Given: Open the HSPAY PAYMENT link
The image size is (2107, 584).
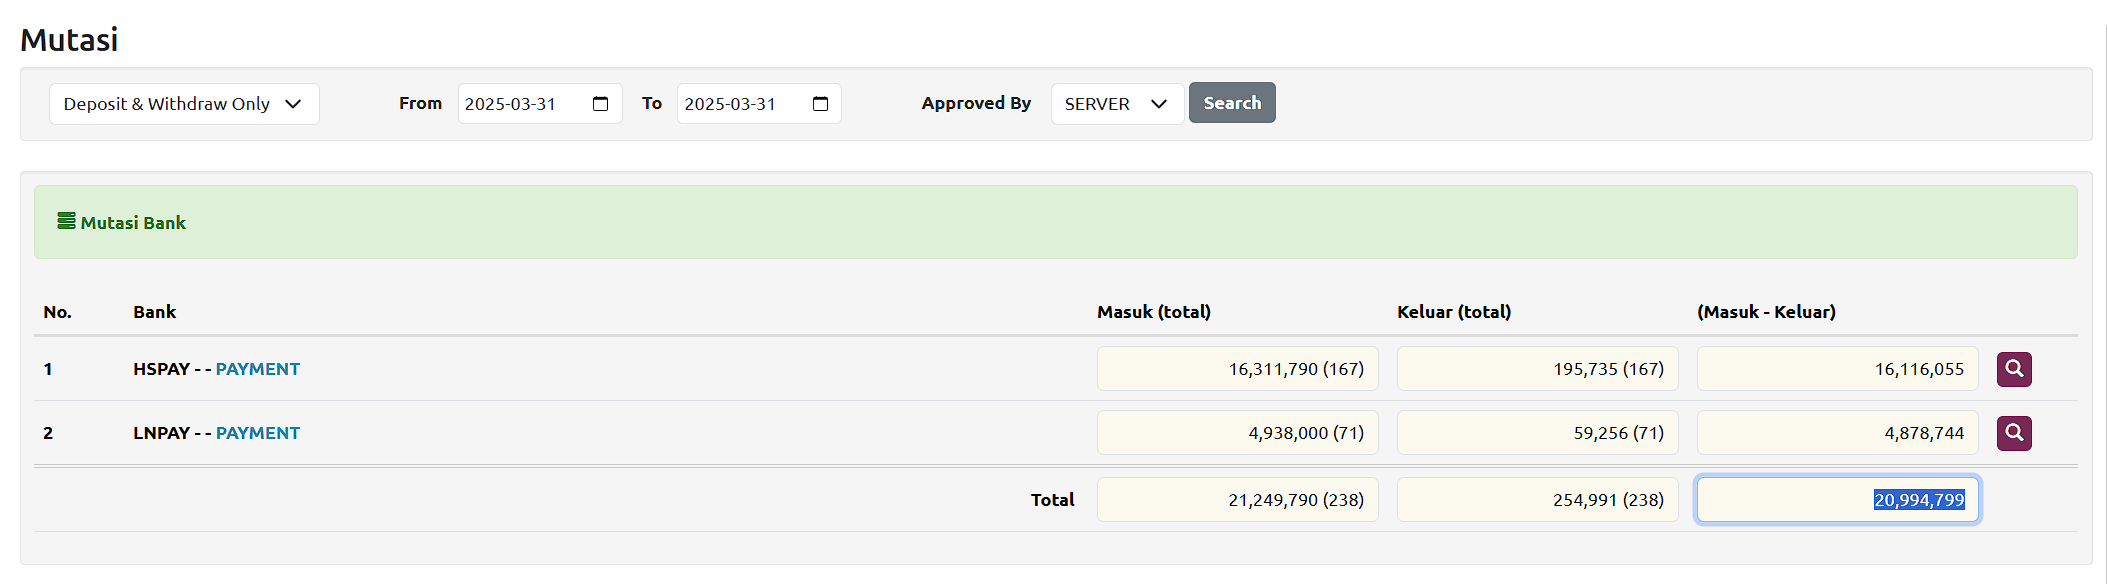Looking at the screenshot, I should point(257,369).
